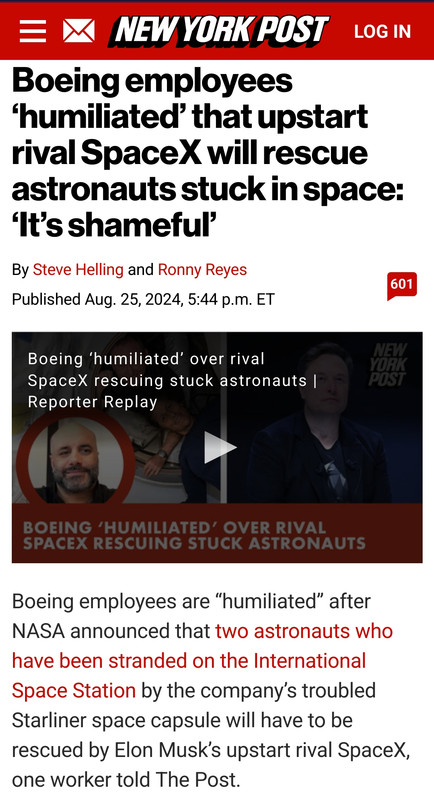The height and width of the screenshot is (800, 434).
Task: Go home via New York Post logo
Action: coord(219,31)
